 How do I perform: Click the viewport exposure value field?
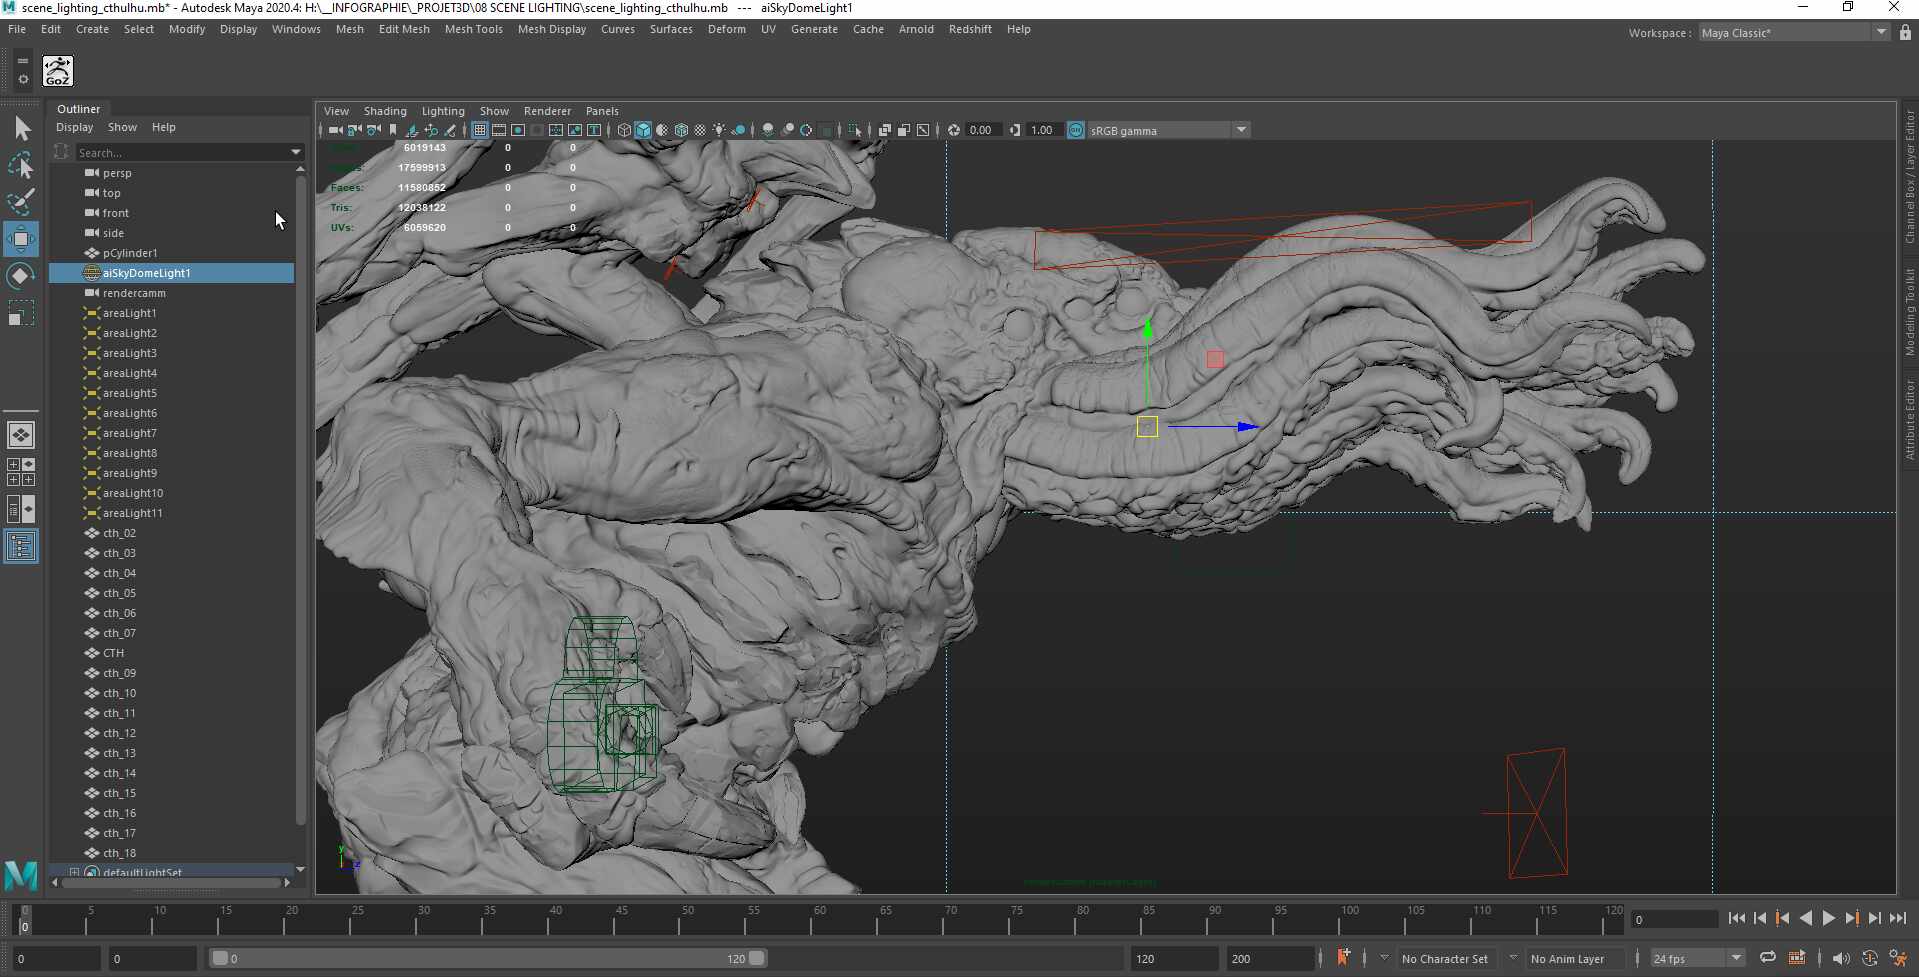click(983, 130)
